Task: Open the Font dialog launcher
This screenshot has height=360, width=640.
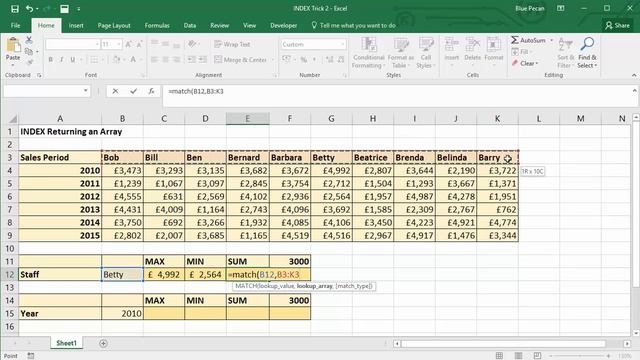Action: 142,76
